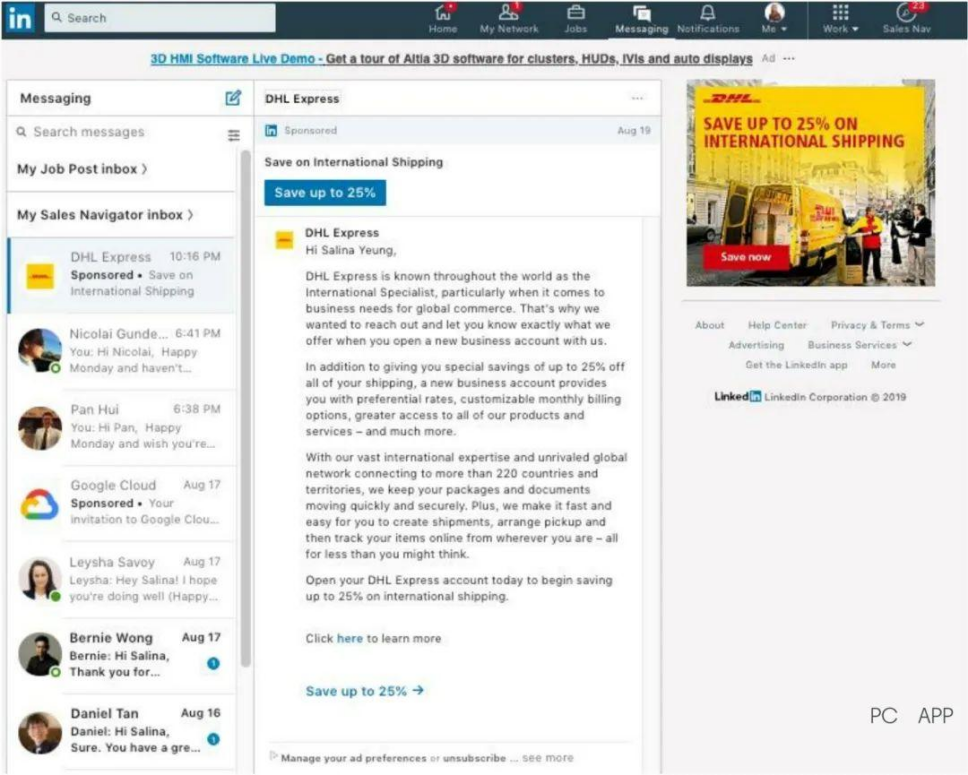Open conversation with Daniel Tan
Screen dimensions: 968x775
click(x=122, y=731)
